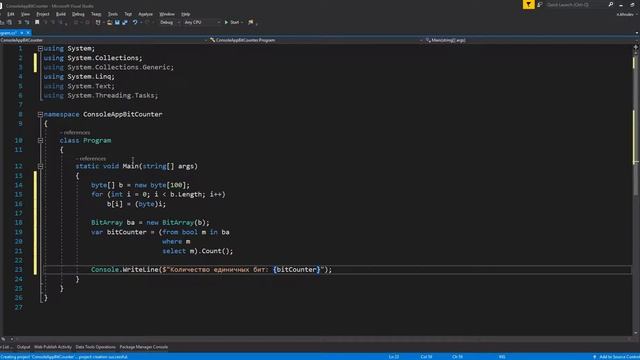Click the Quick Launch magnifier icon
This screenshot has width=640, height=360.
(611, 4)
